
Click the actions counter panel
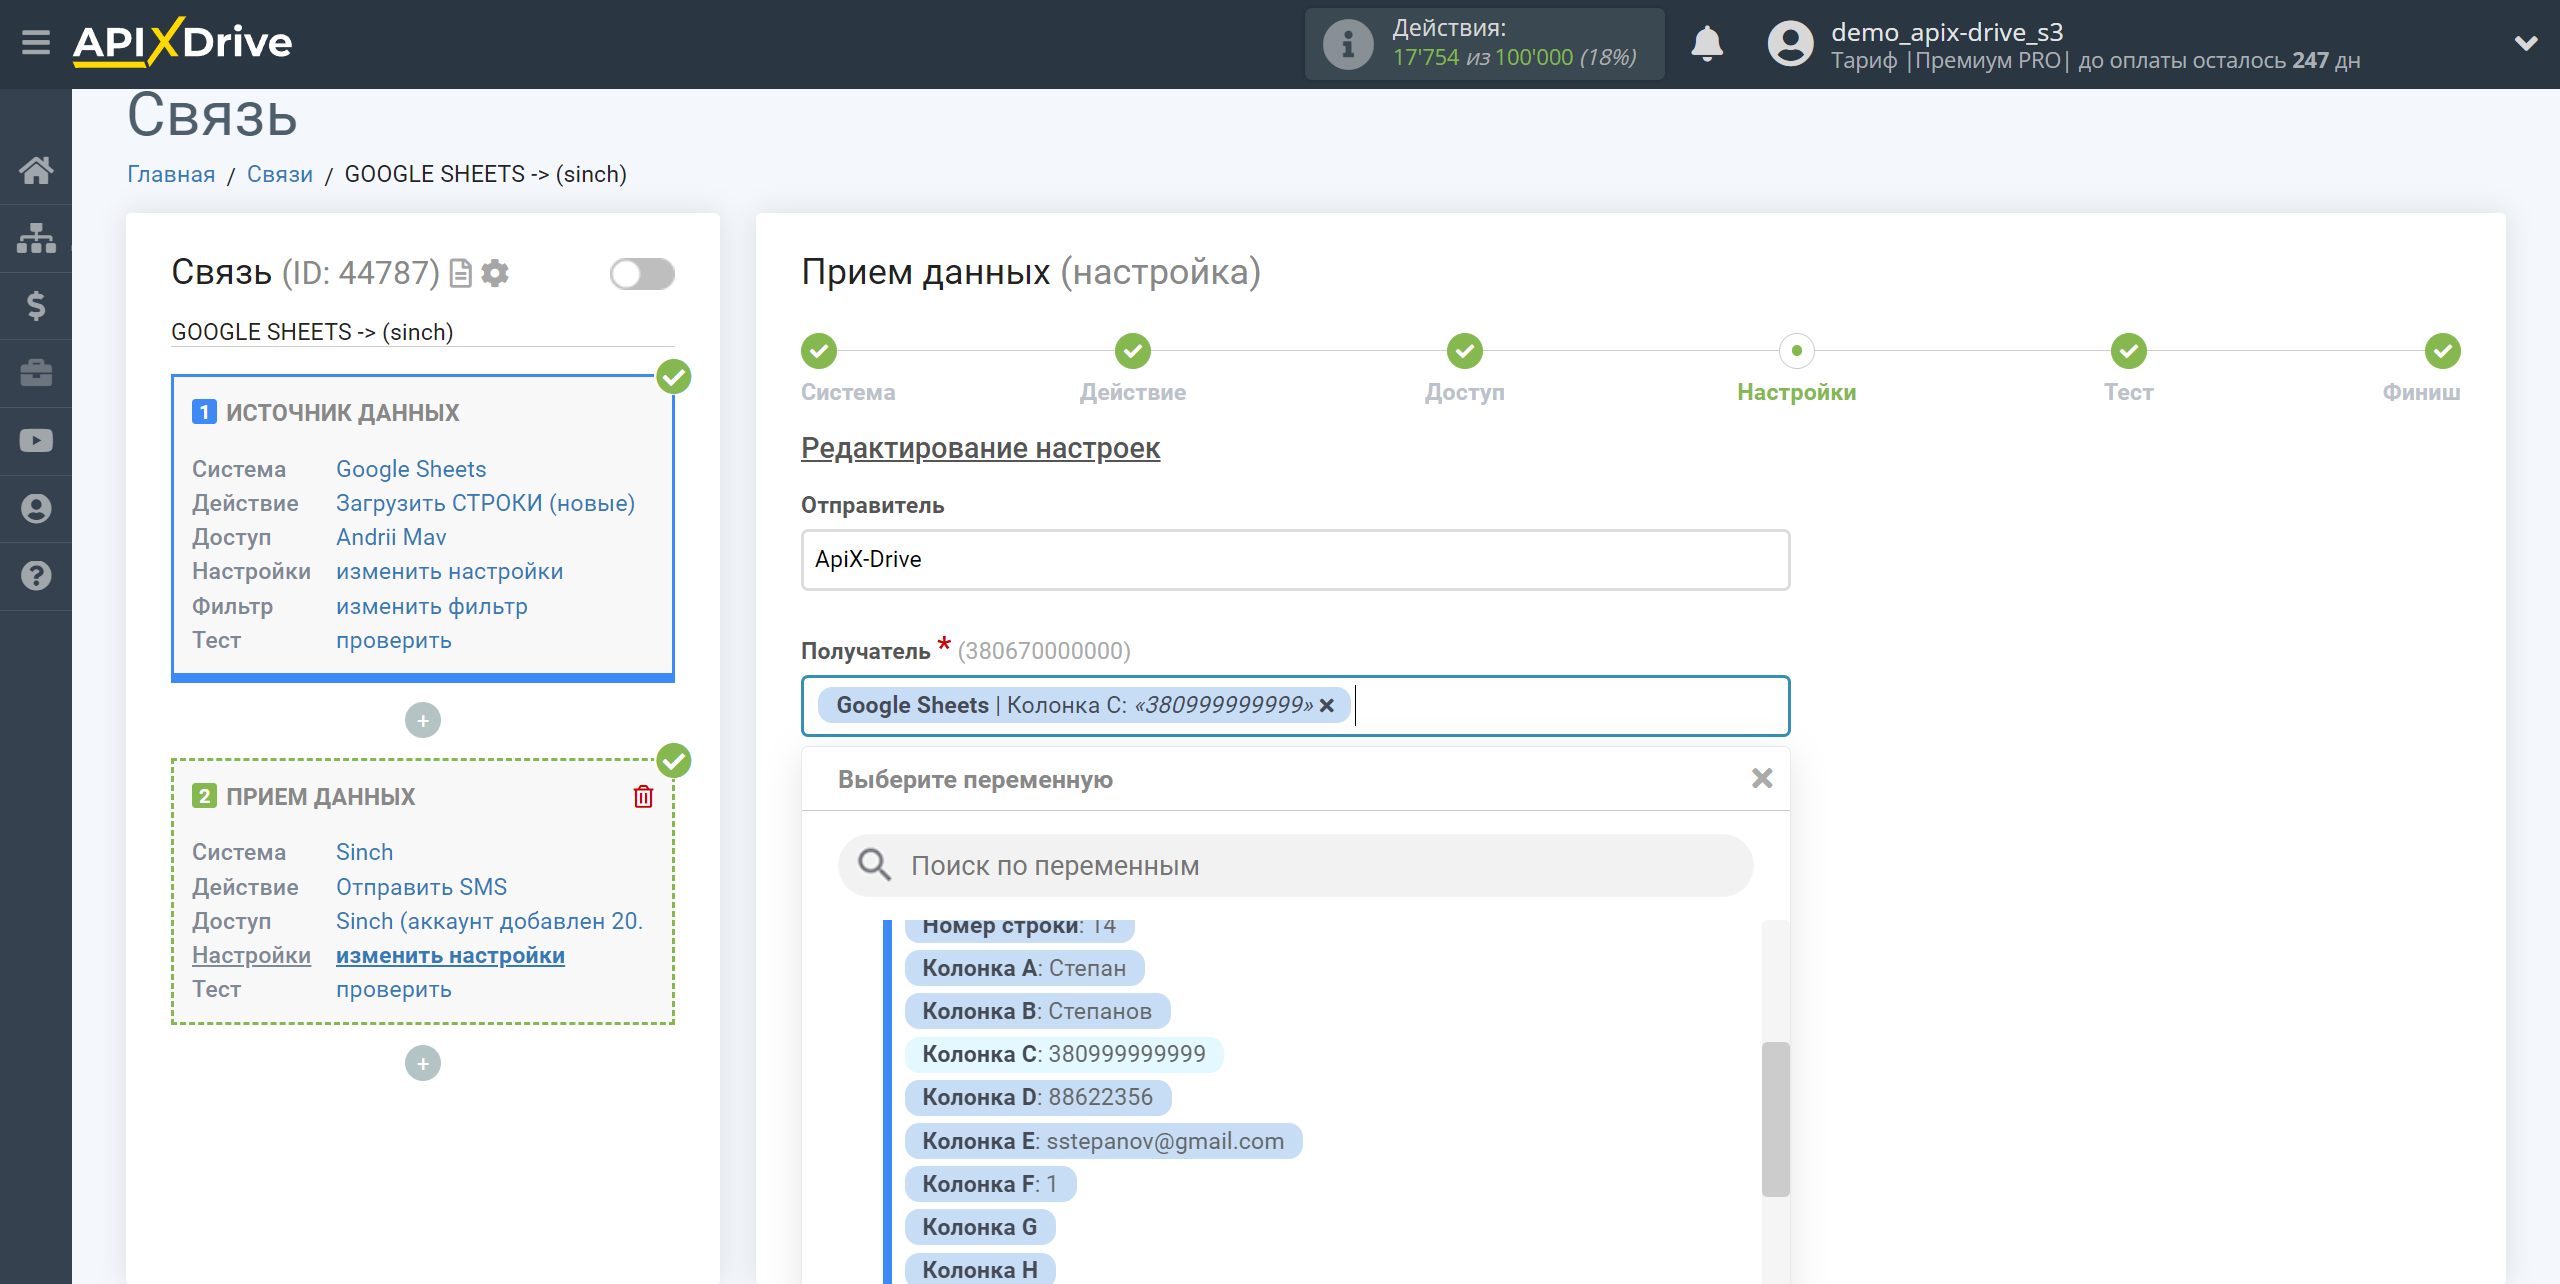click(1484, 44)
